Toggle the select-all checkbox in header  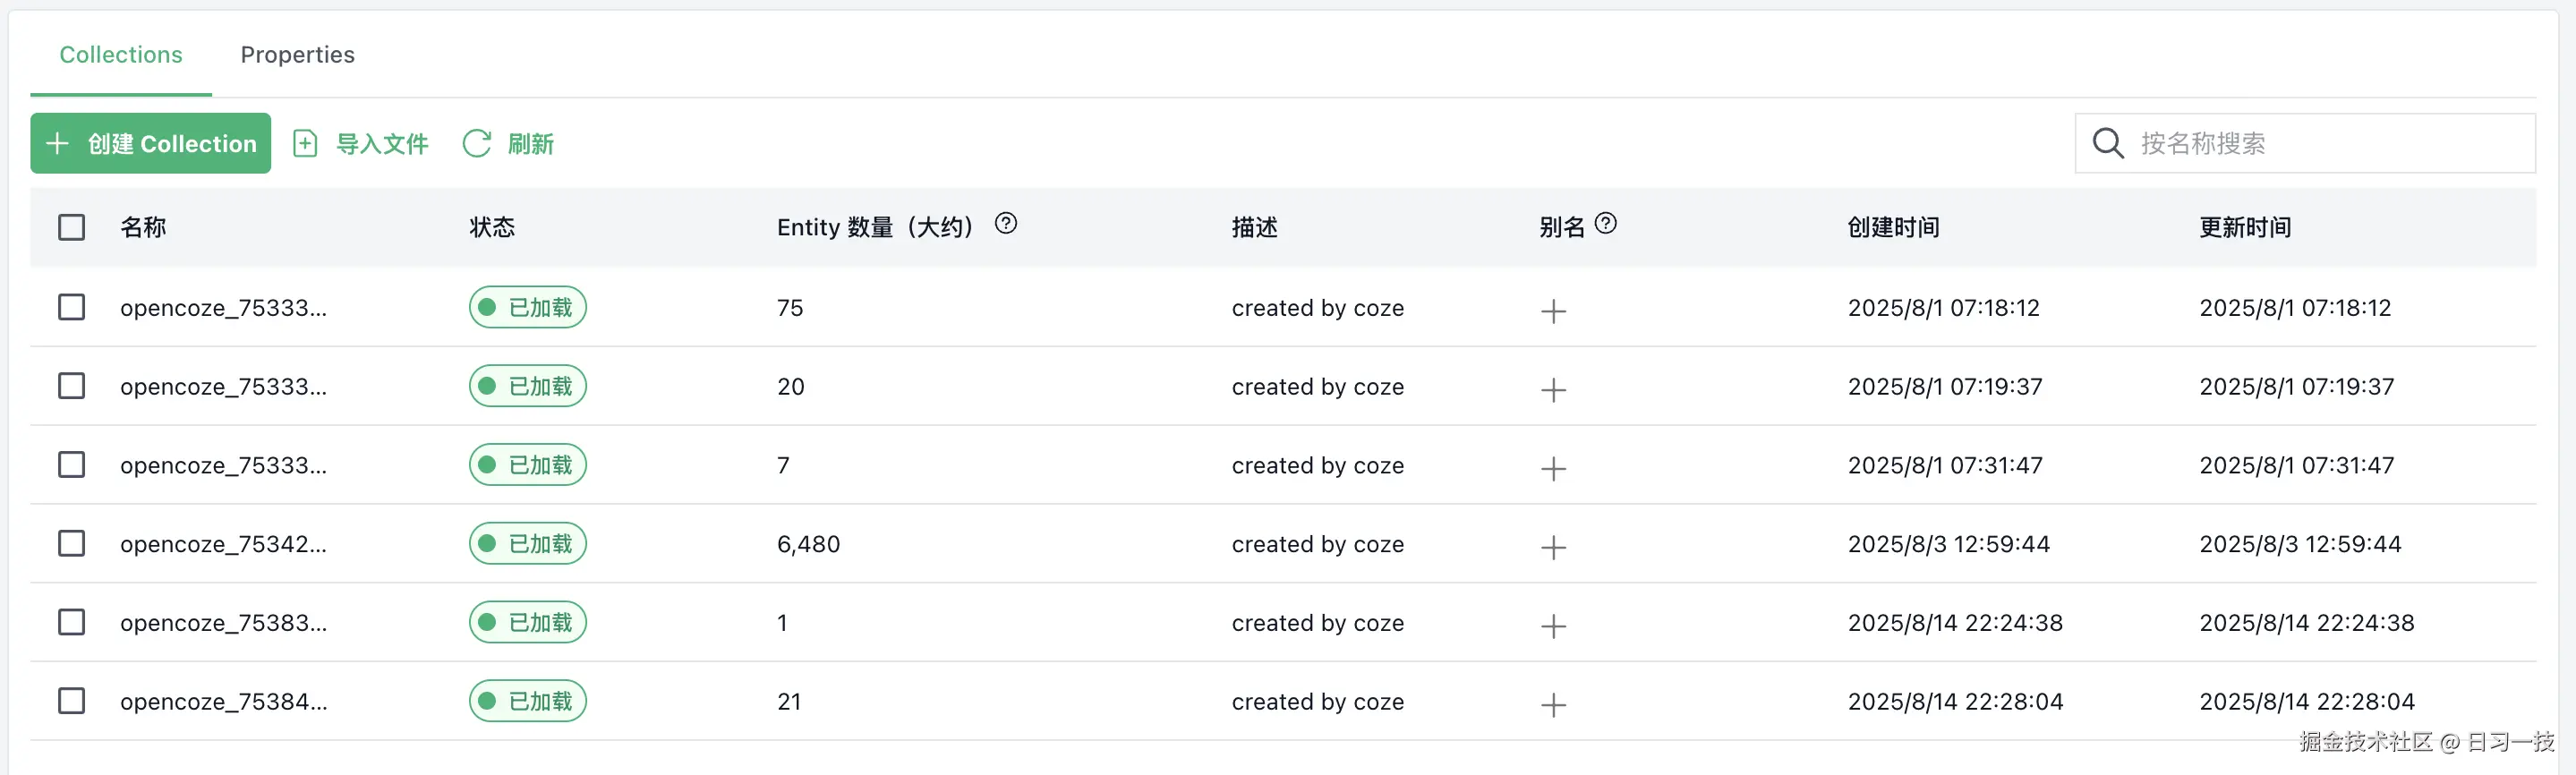72,228
